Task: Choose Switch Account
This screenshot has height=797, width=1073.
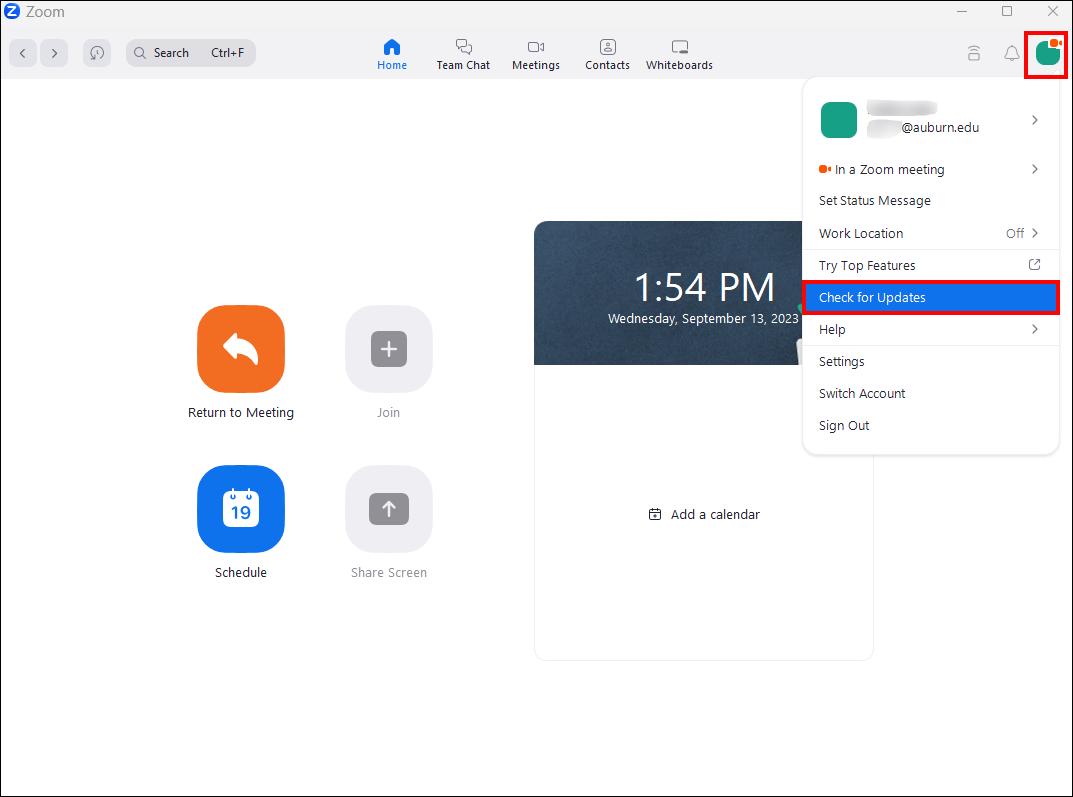Action: coord(930,393)
